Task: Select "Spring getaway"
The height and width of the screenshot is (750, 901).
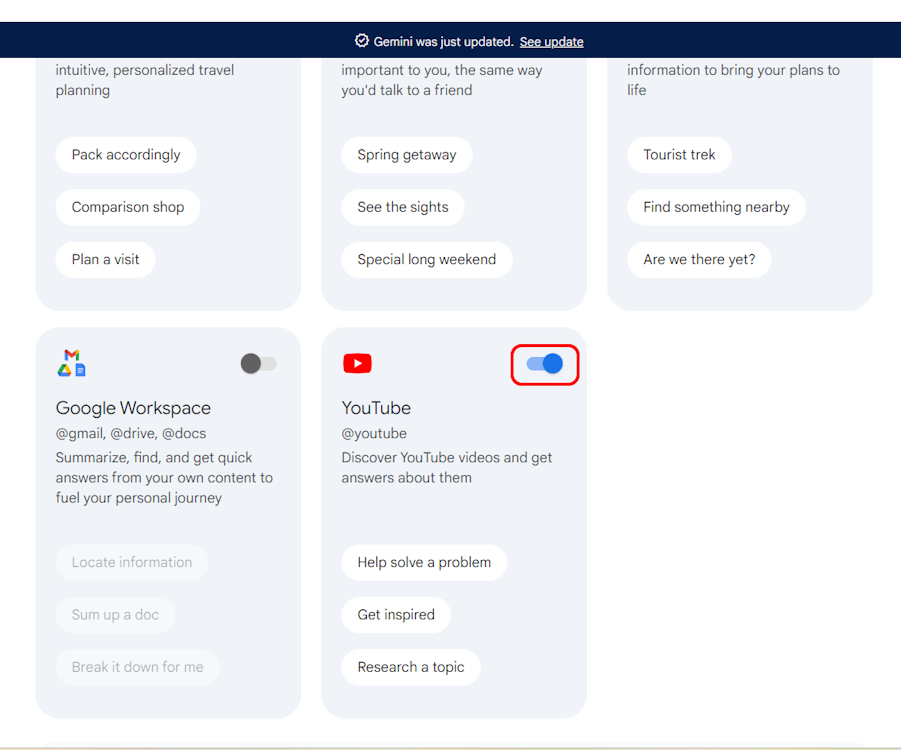Action: pos(406,155)
